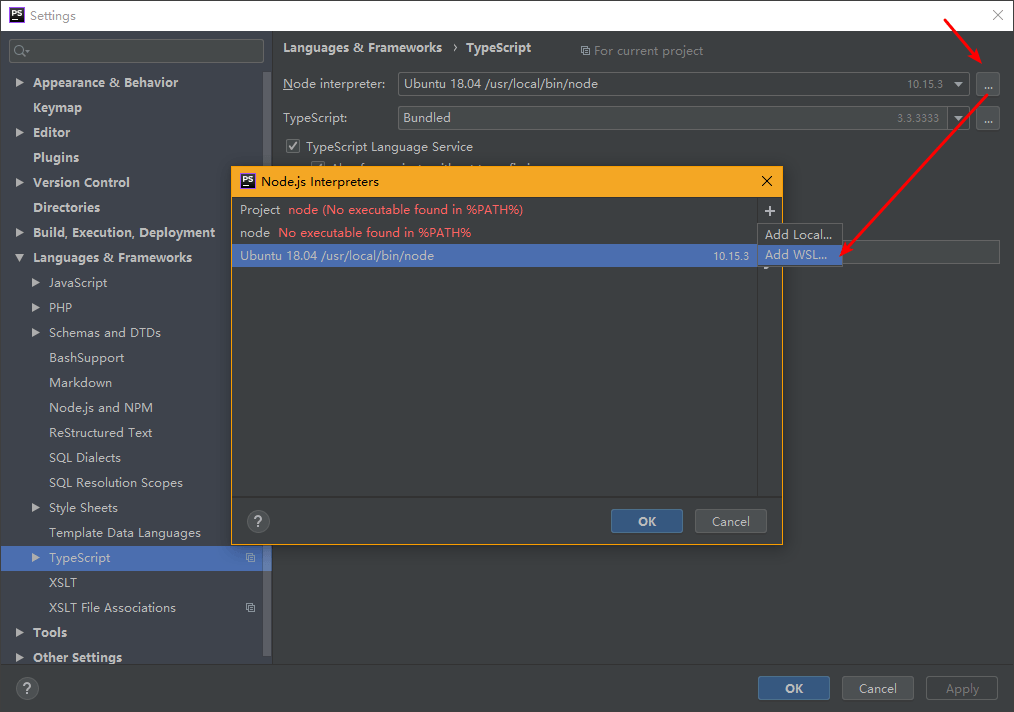Open Directories settings page
1014x712 pixels.
coord(67,207)
